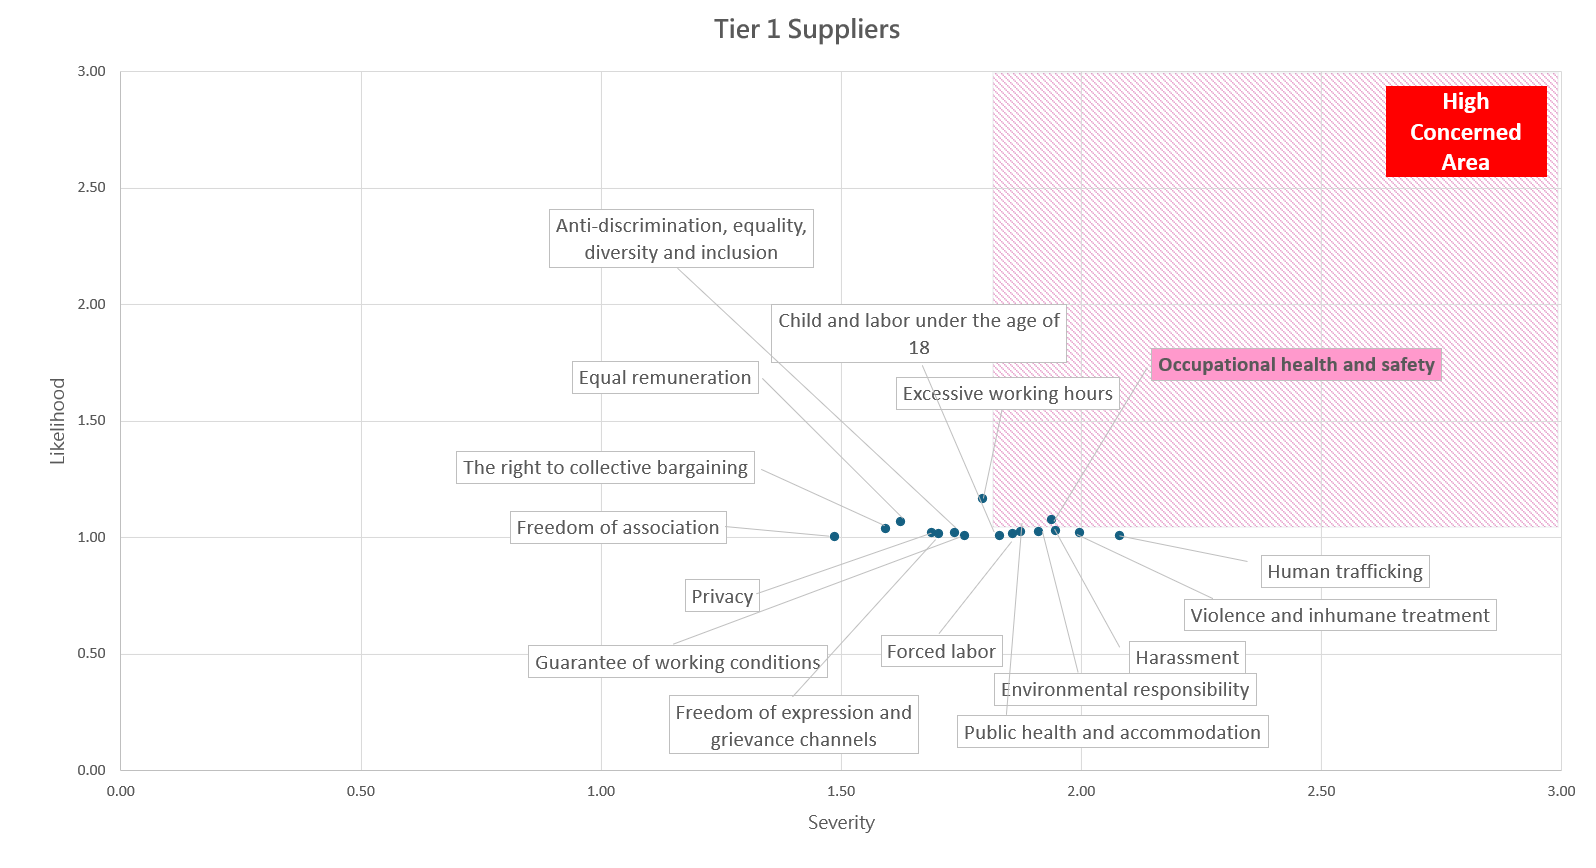Click the Equal remuneration data label
This screenshot has width=1596, height=868.
pyautogui.click(x=664, y=378)
